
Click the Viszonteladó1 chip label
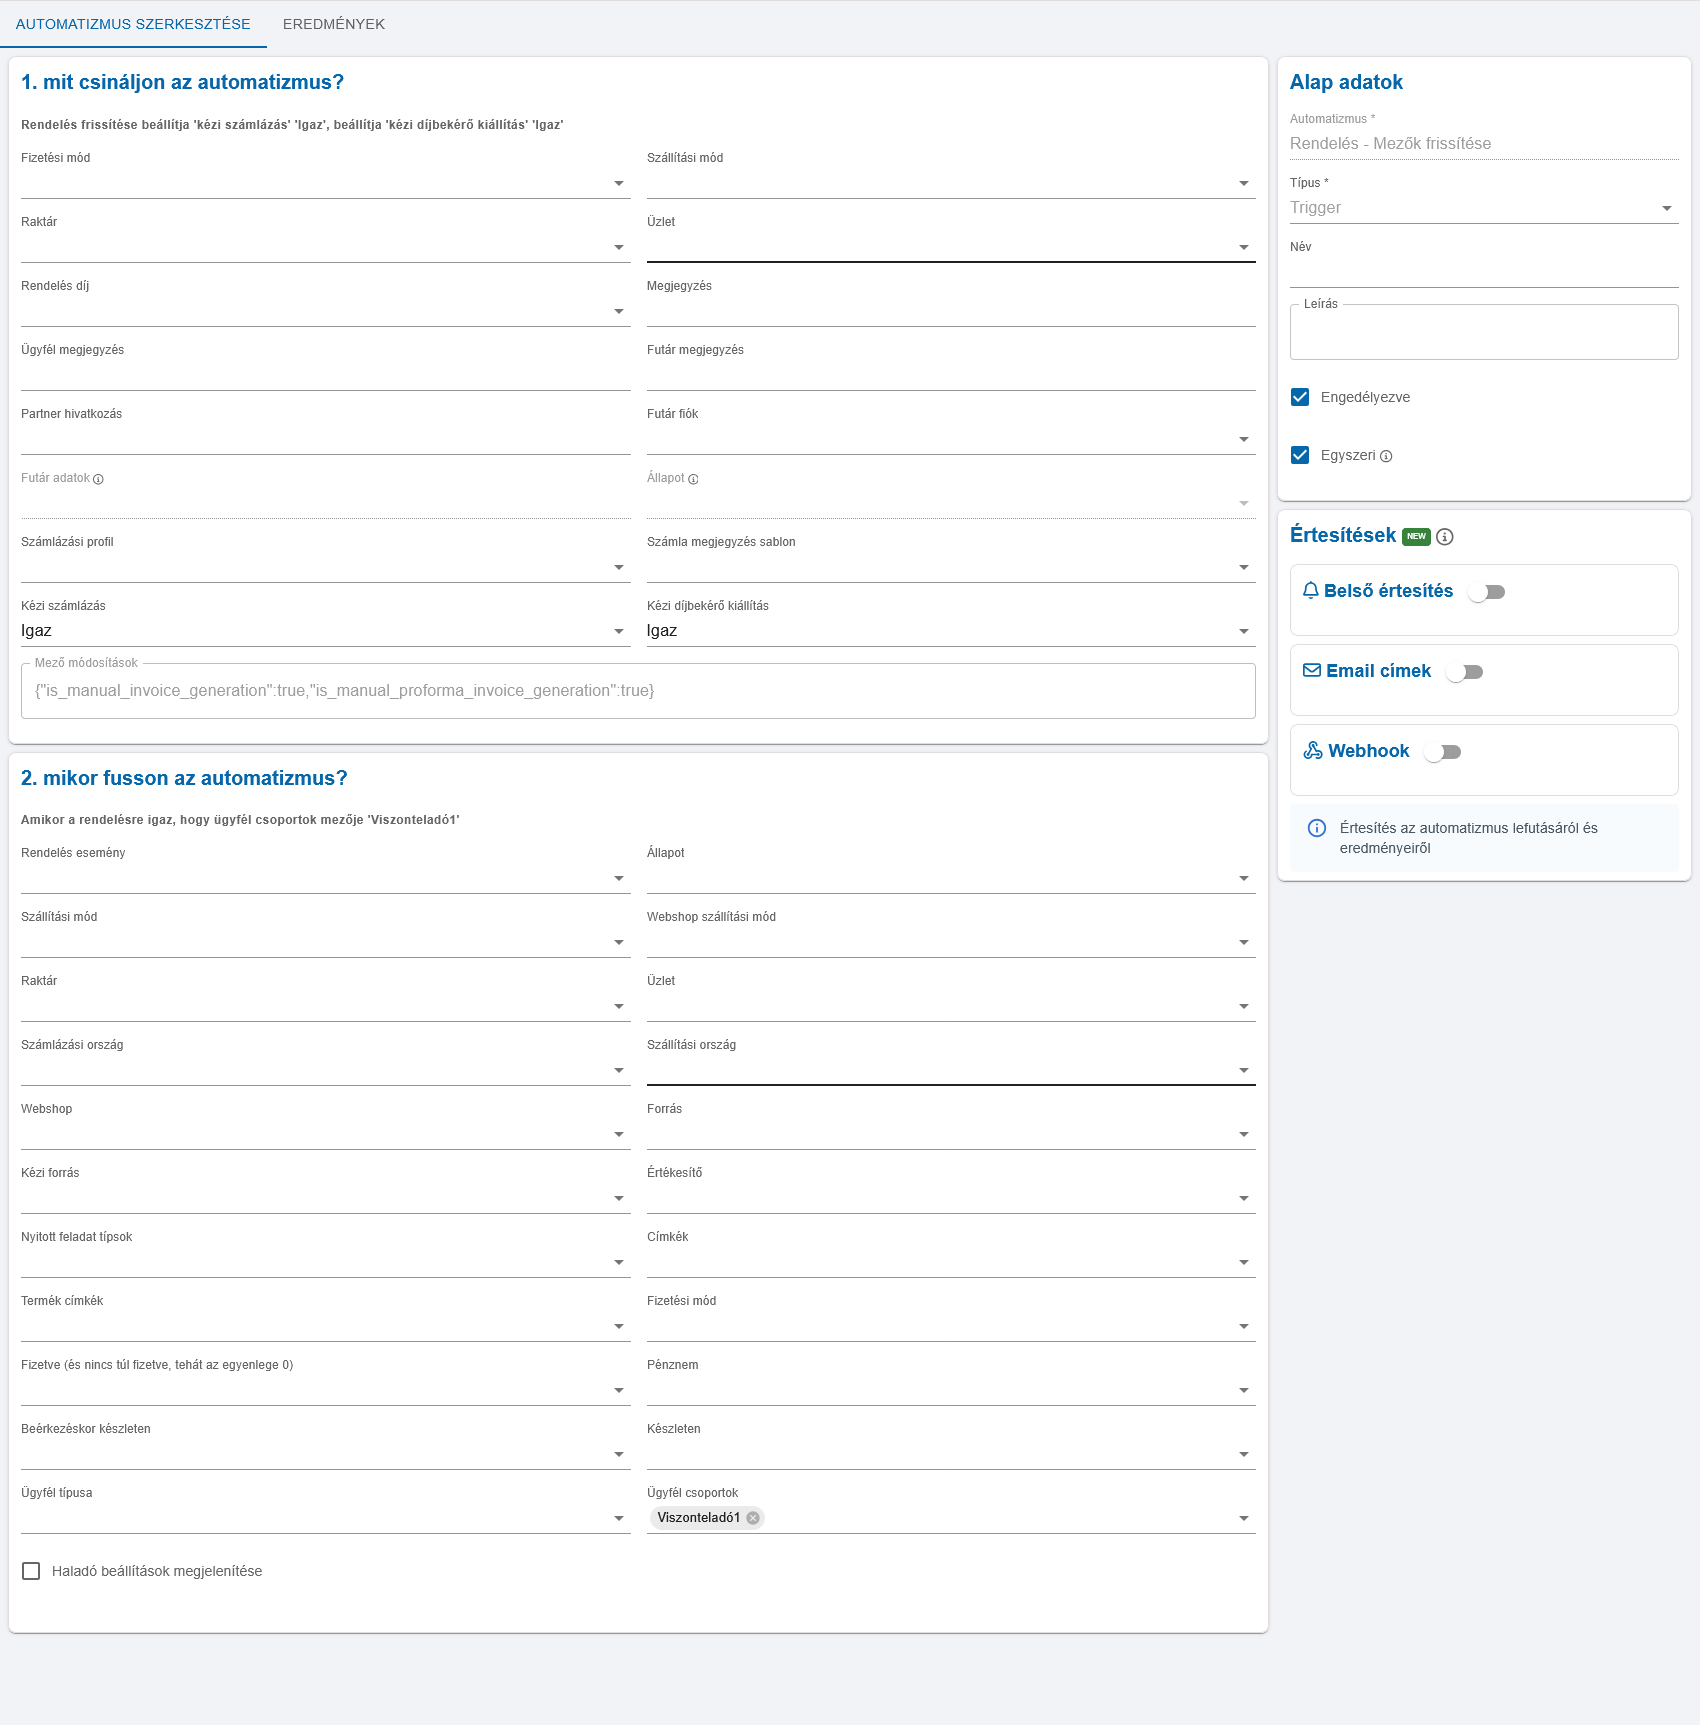699,1518
